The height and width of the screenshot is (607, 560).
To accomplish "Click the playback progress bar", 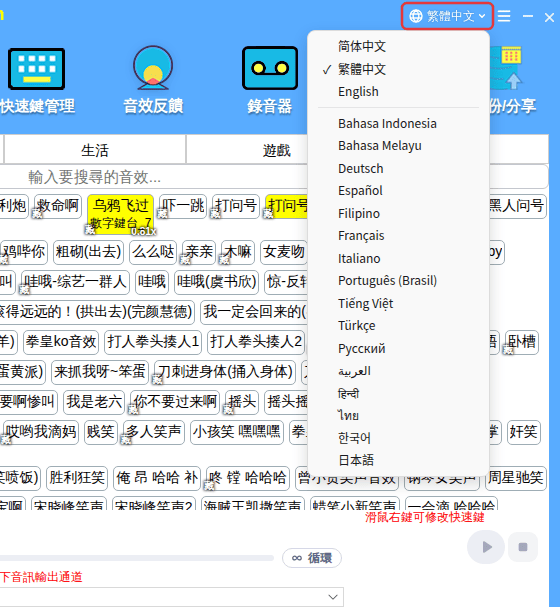I will (x=135, y=558).
